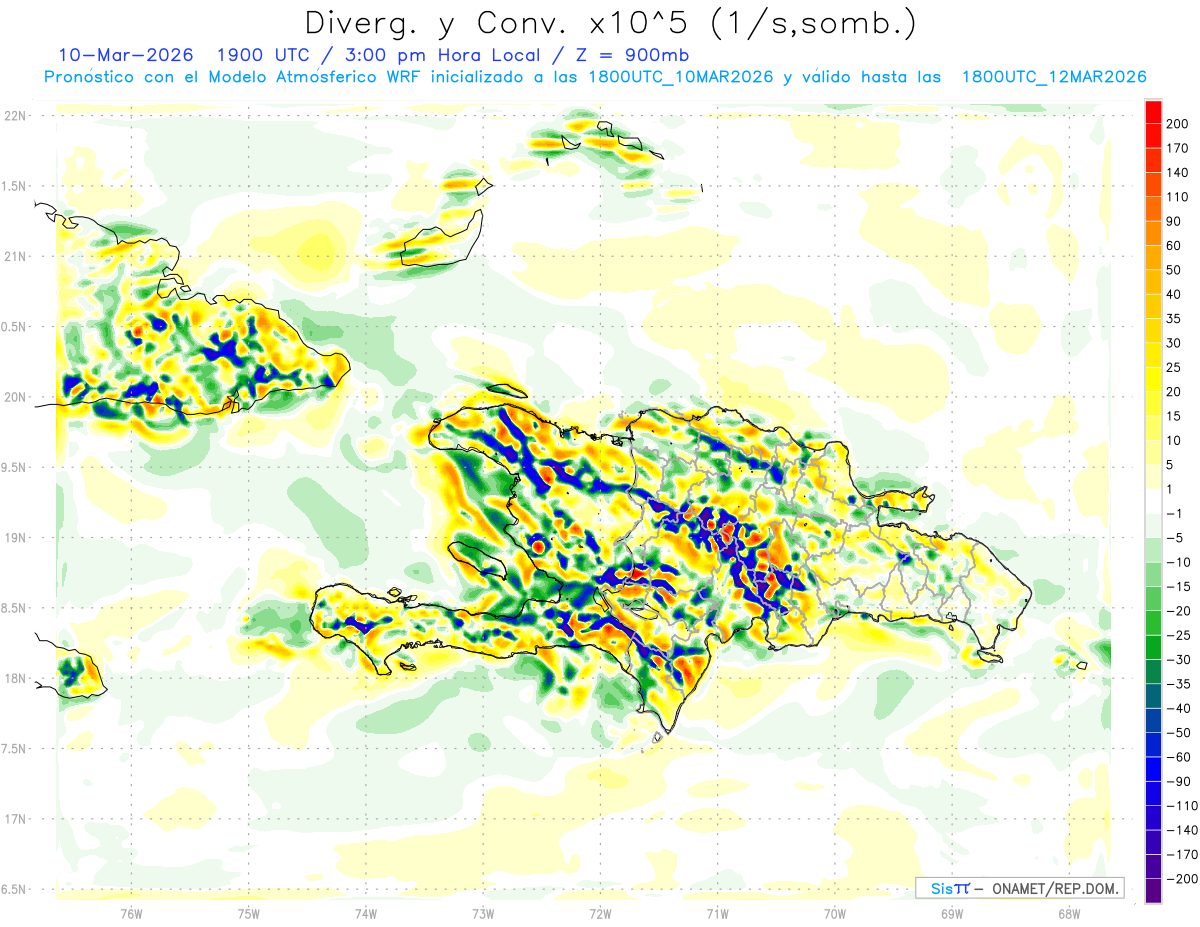This screenshot has height=927, width=1200.
Task: Click the latitude label "22N"
Action: pyautogui.click(x=15, y=116)
